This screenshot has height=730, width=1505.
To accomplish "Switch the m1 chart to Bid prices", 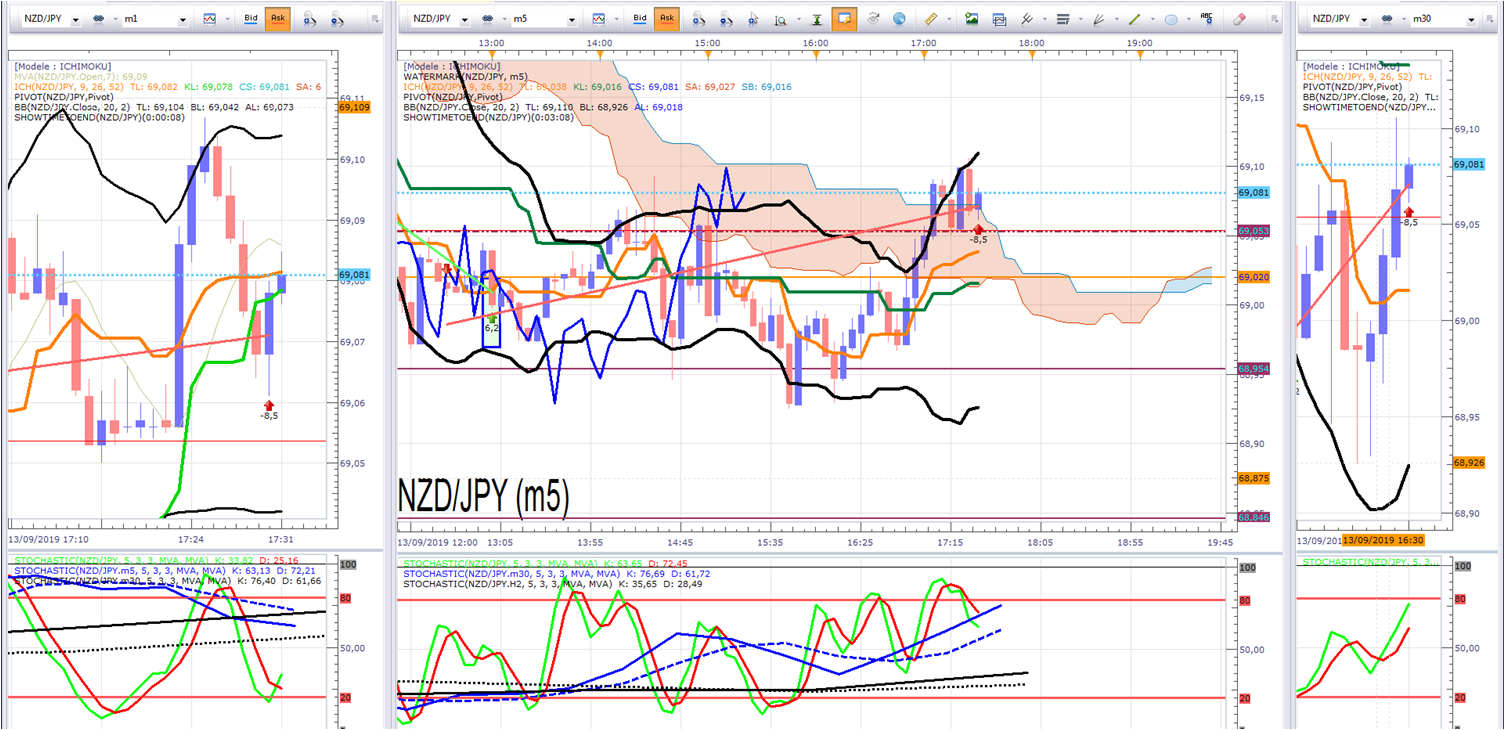I will [250, 19].
